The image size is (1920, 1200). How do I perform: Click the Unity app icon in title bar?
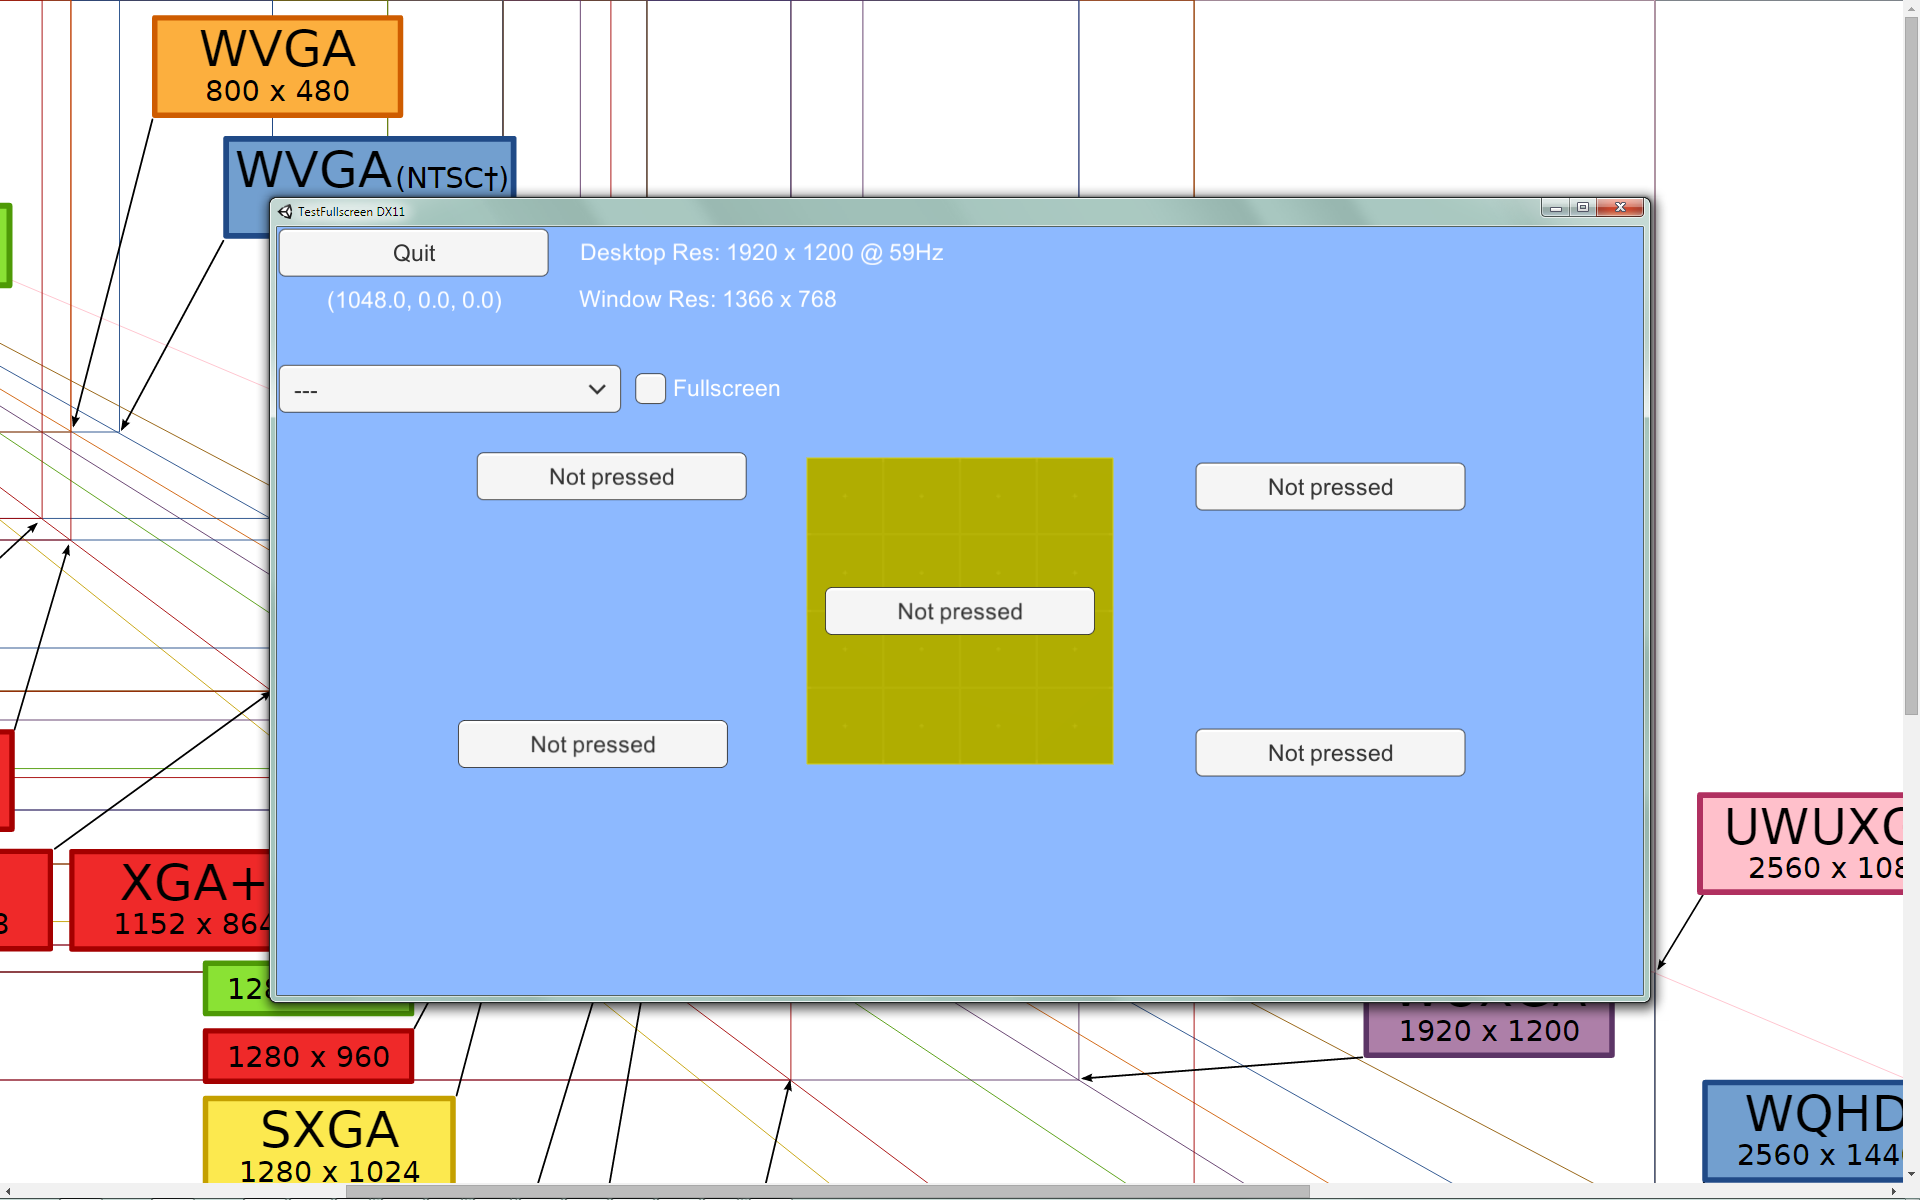[x=285, y=211]
